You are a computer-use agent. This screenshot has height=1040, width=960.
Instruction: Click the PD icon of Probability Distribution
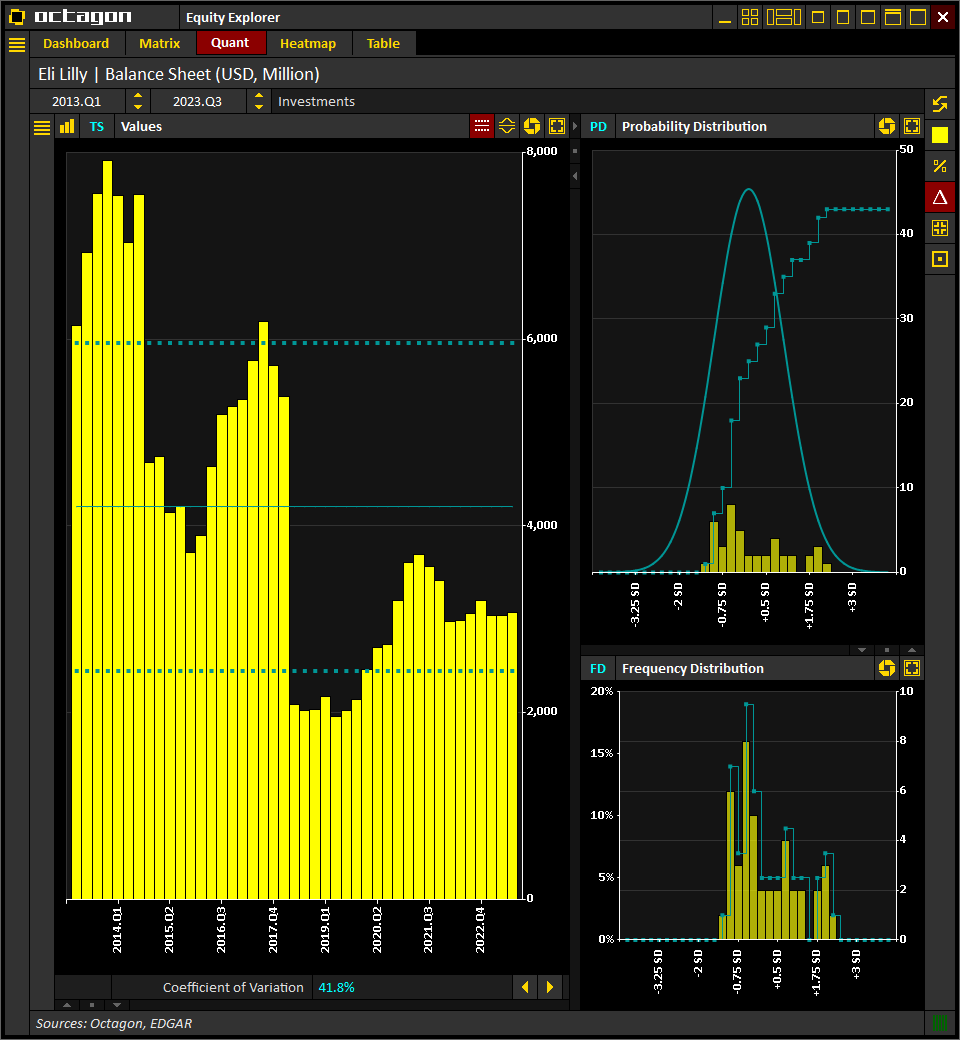pyautogui.click(x=598, y=127)
